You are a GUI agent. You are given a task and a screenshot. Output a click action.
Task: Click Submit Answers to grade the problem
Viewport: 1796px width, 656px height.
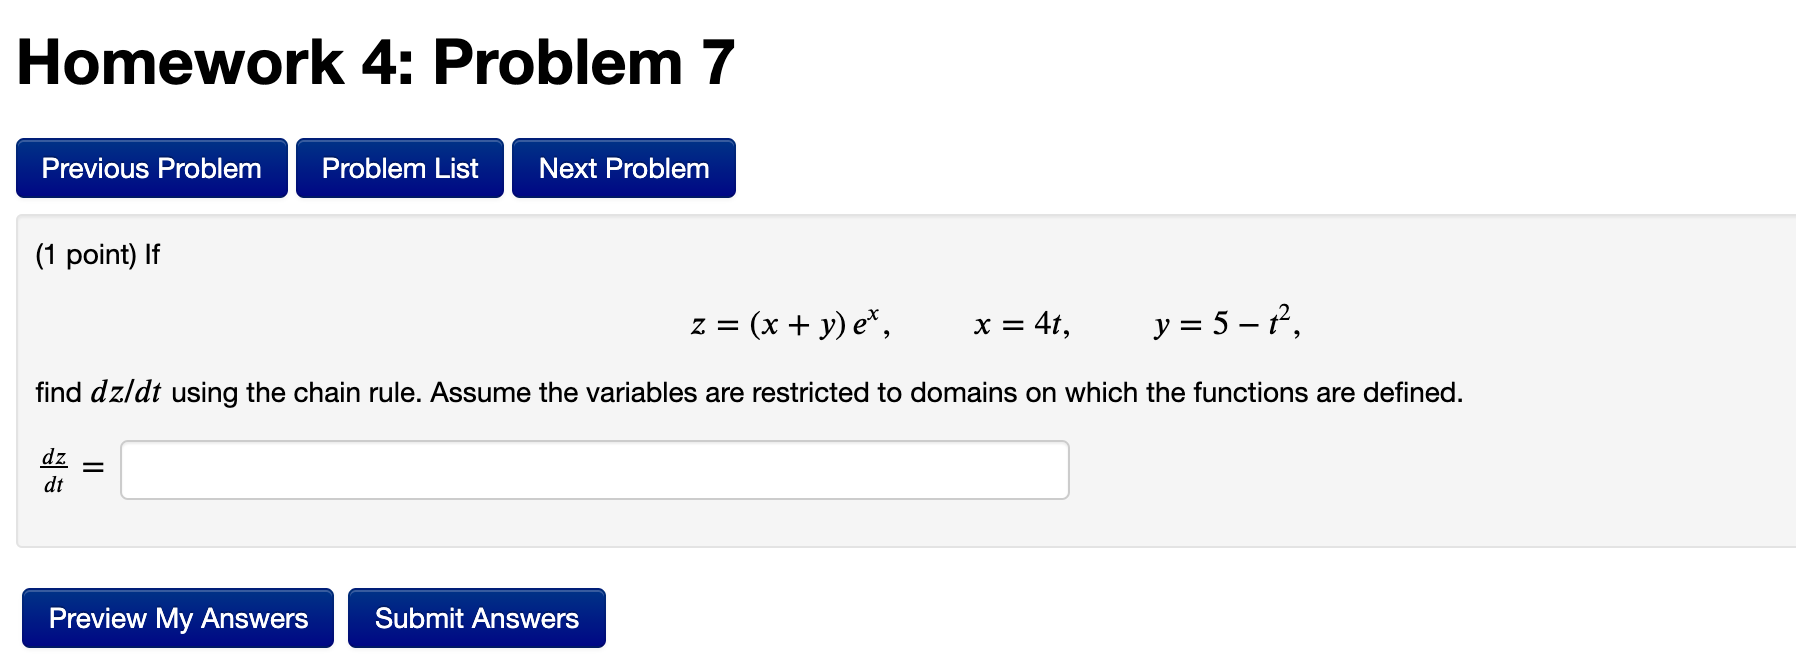[477, 618]
